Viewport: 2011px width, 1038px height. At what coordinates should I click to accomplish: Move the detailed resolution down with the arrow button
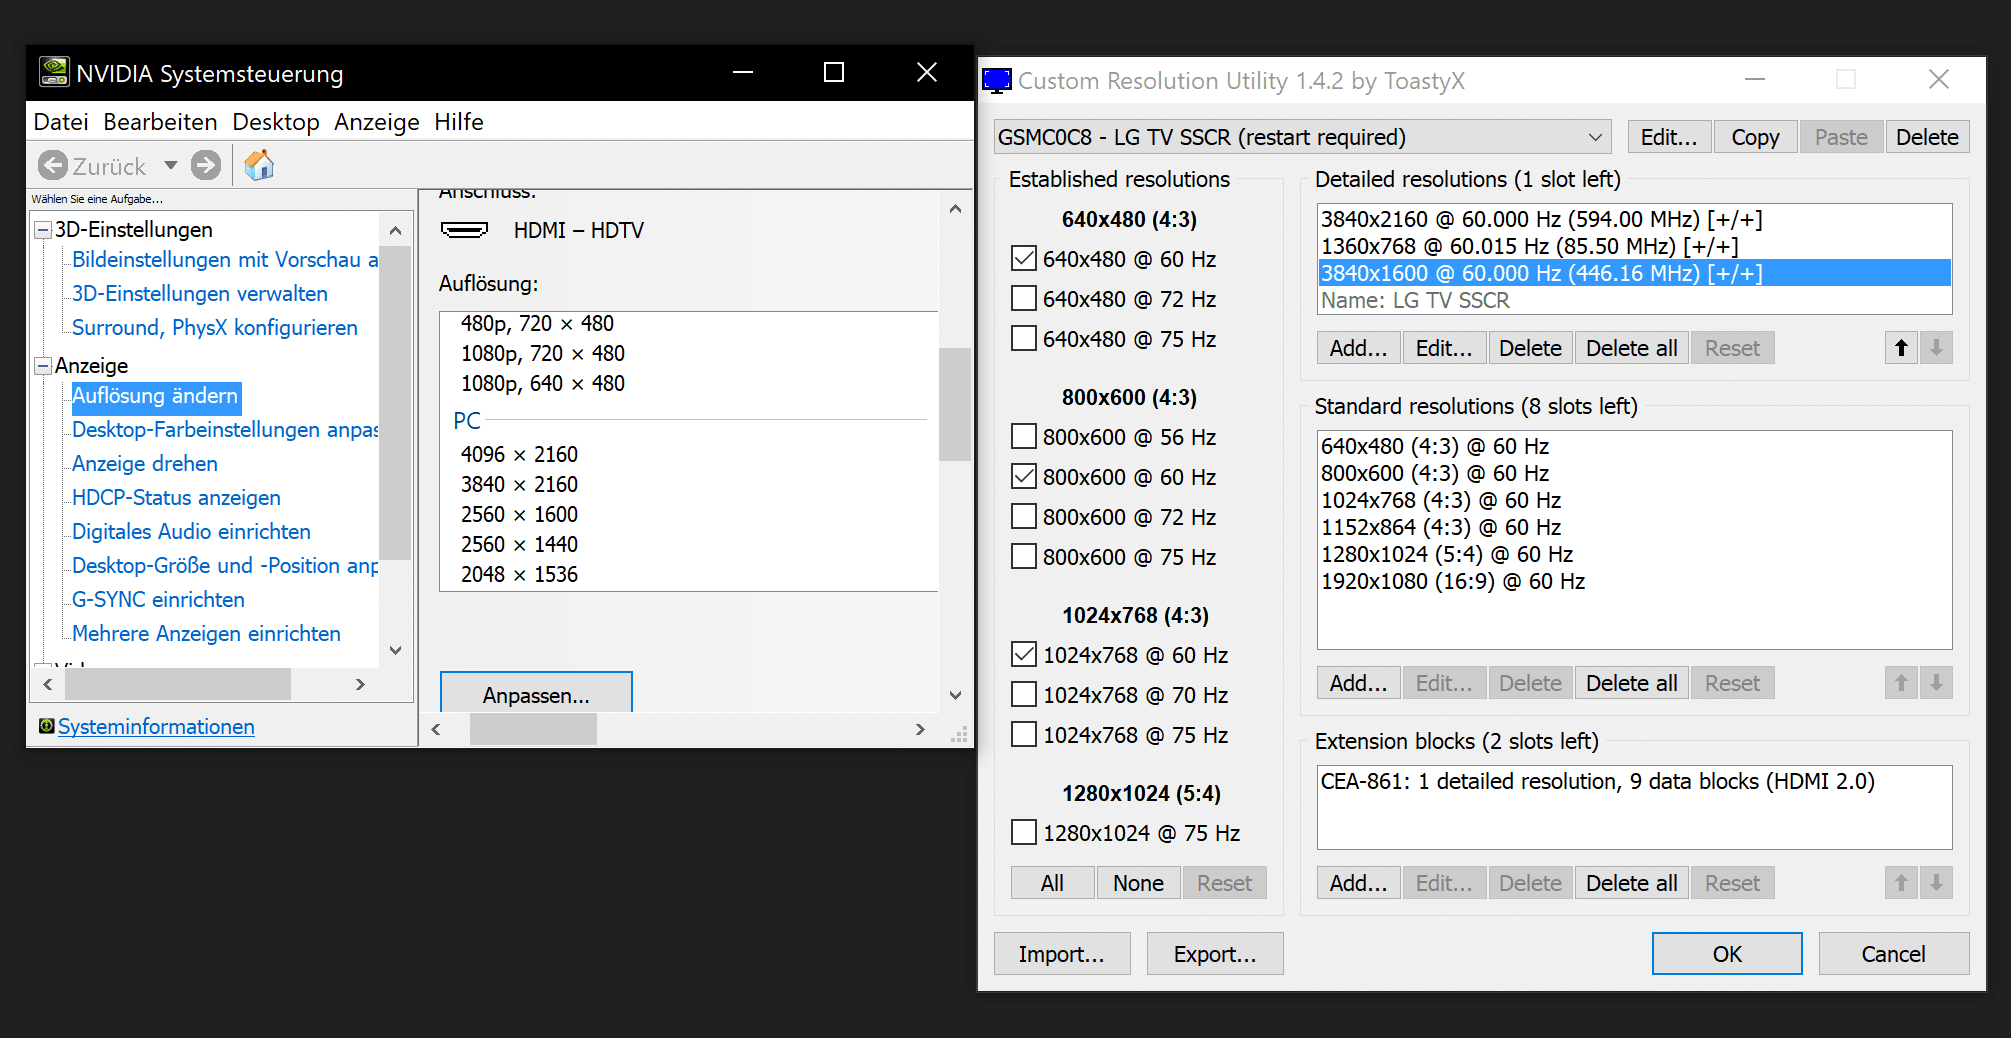click(x=1936, y=348)
